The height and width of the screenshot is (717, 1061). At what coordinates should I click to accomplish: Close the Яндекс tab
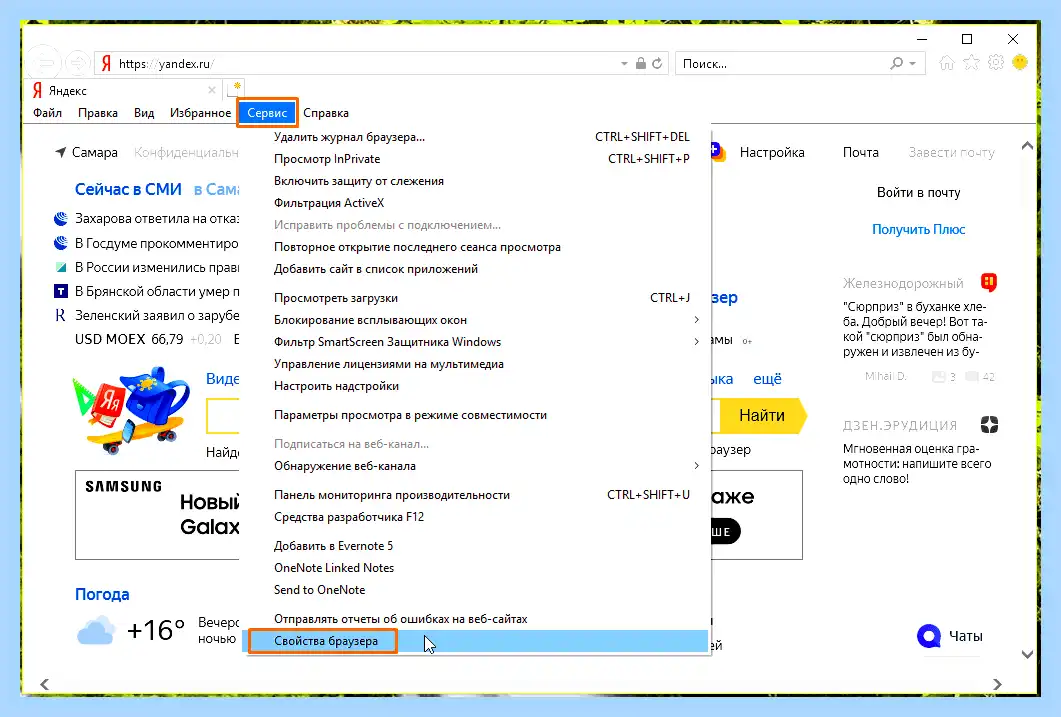pyautogui.click(x=212, y=90)
